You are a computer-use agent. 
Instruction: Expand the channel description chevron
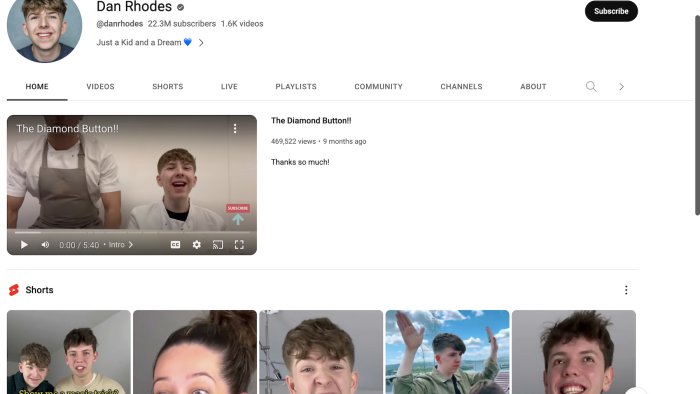pos(201,43)
